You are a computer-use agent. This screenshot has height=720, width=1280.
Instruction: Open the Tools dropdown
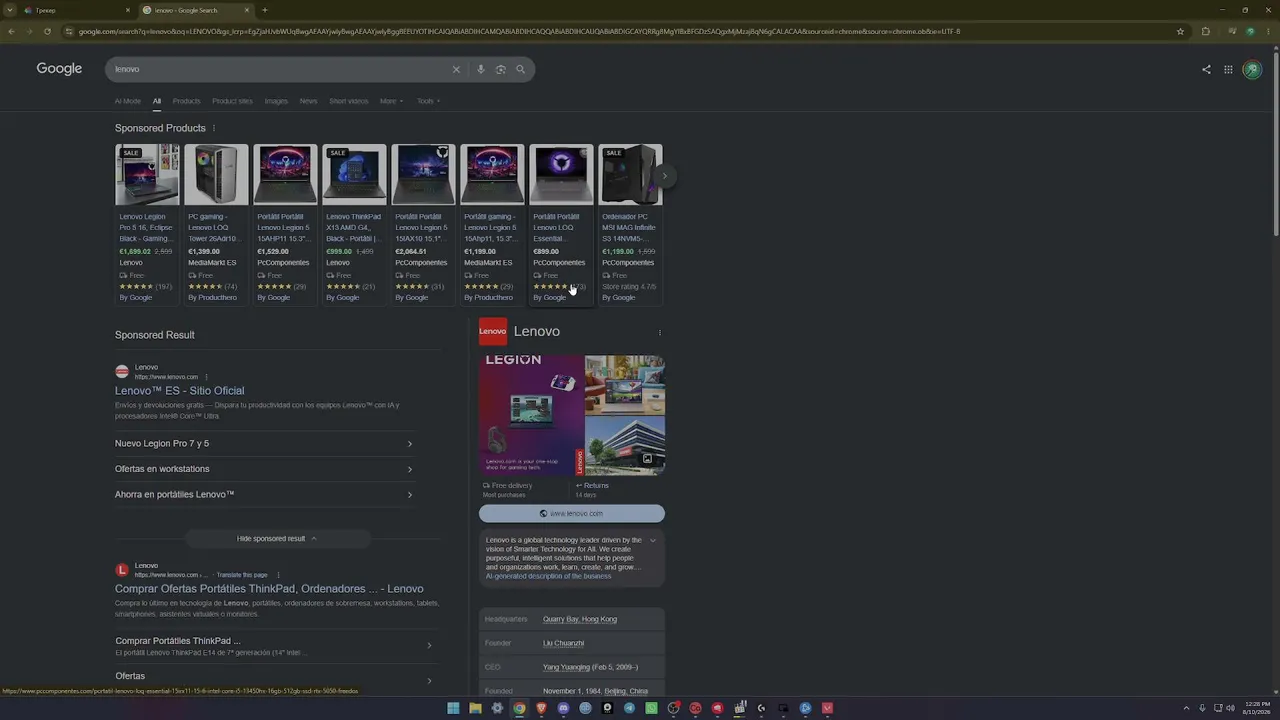pos(428,101)
